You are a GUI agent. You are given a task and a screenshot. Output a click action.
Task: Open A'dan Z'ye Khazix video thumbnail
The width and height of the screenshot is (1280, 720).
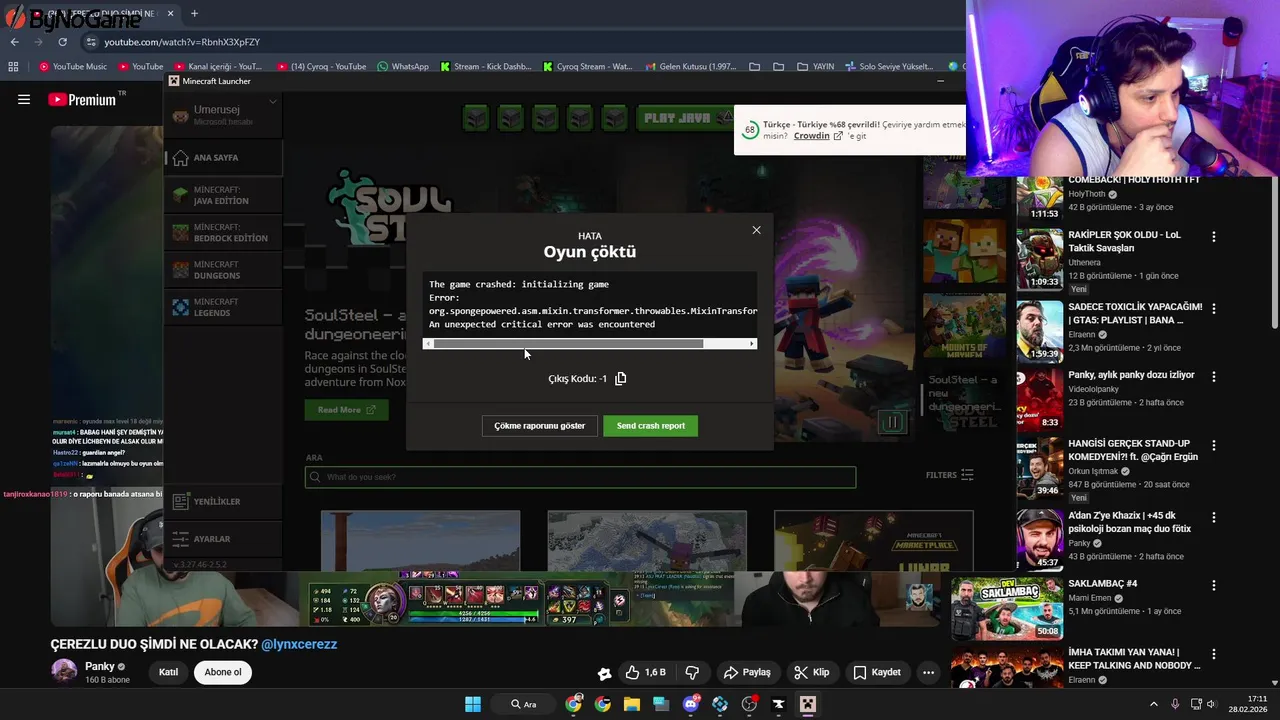1040,539
